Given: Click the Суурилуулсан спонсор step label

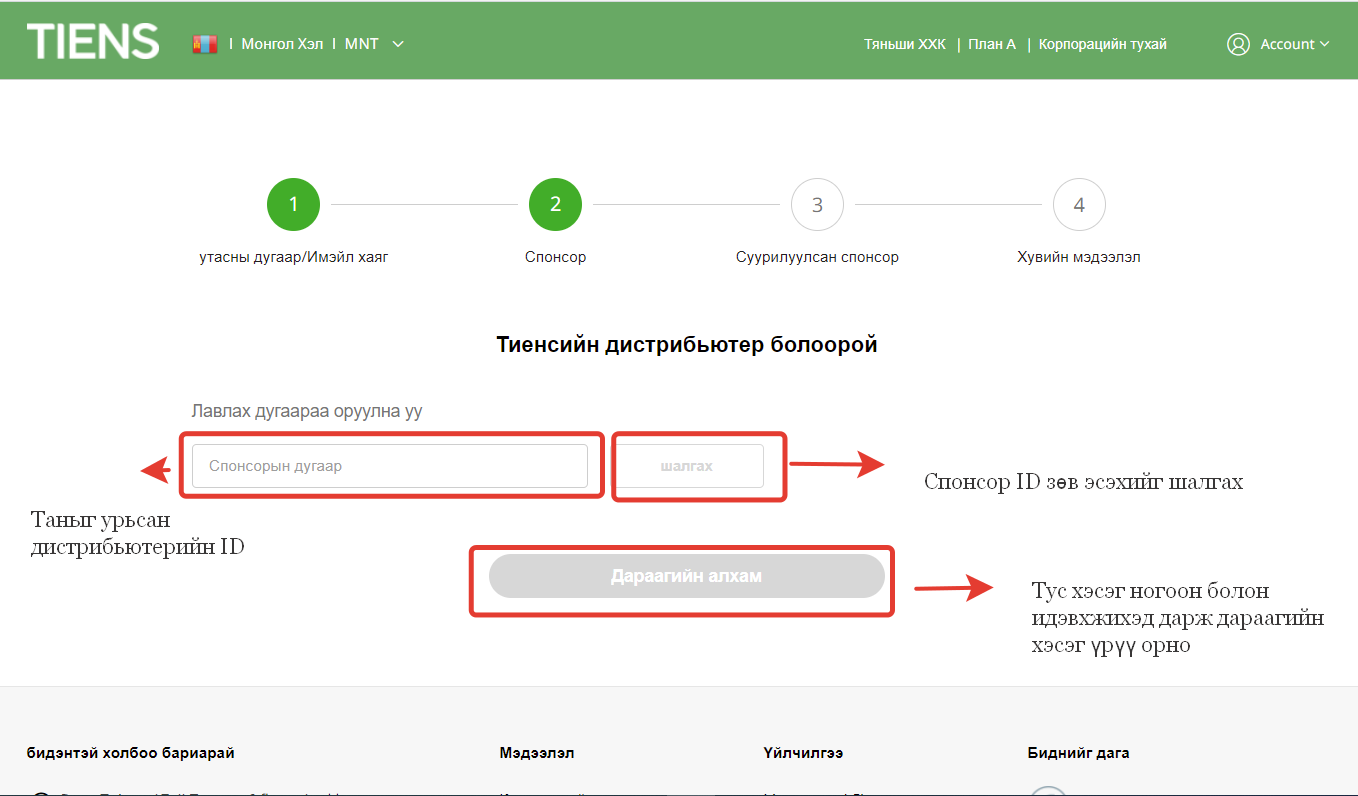Looking at the screenshot, I should [817, 257].
